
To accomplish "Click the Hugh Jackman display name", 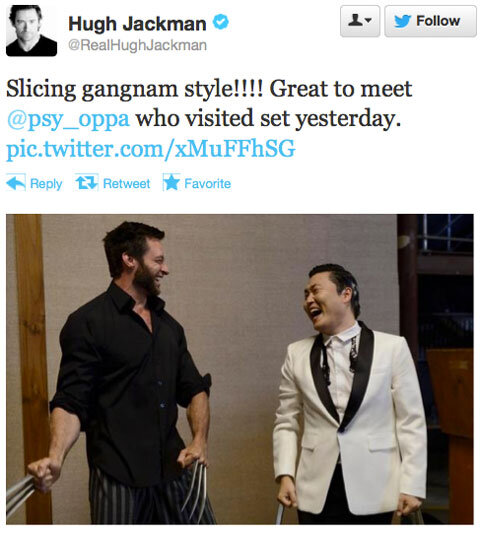I will point(137,24).
